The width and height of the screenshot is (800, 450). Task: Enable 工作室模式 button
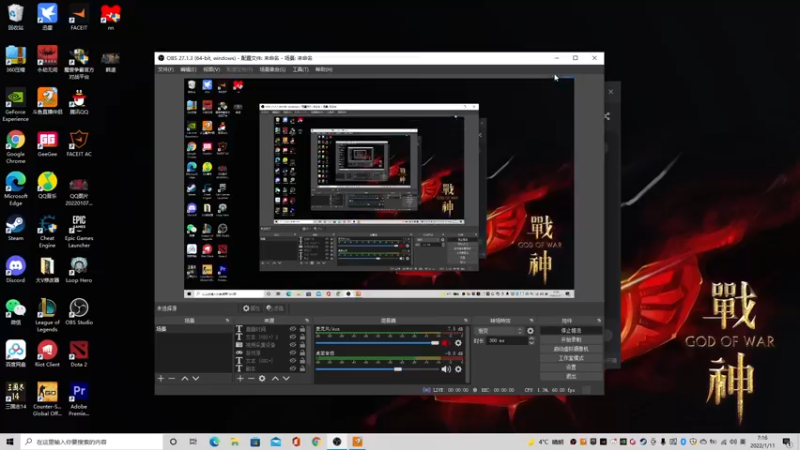coord(571,358)
